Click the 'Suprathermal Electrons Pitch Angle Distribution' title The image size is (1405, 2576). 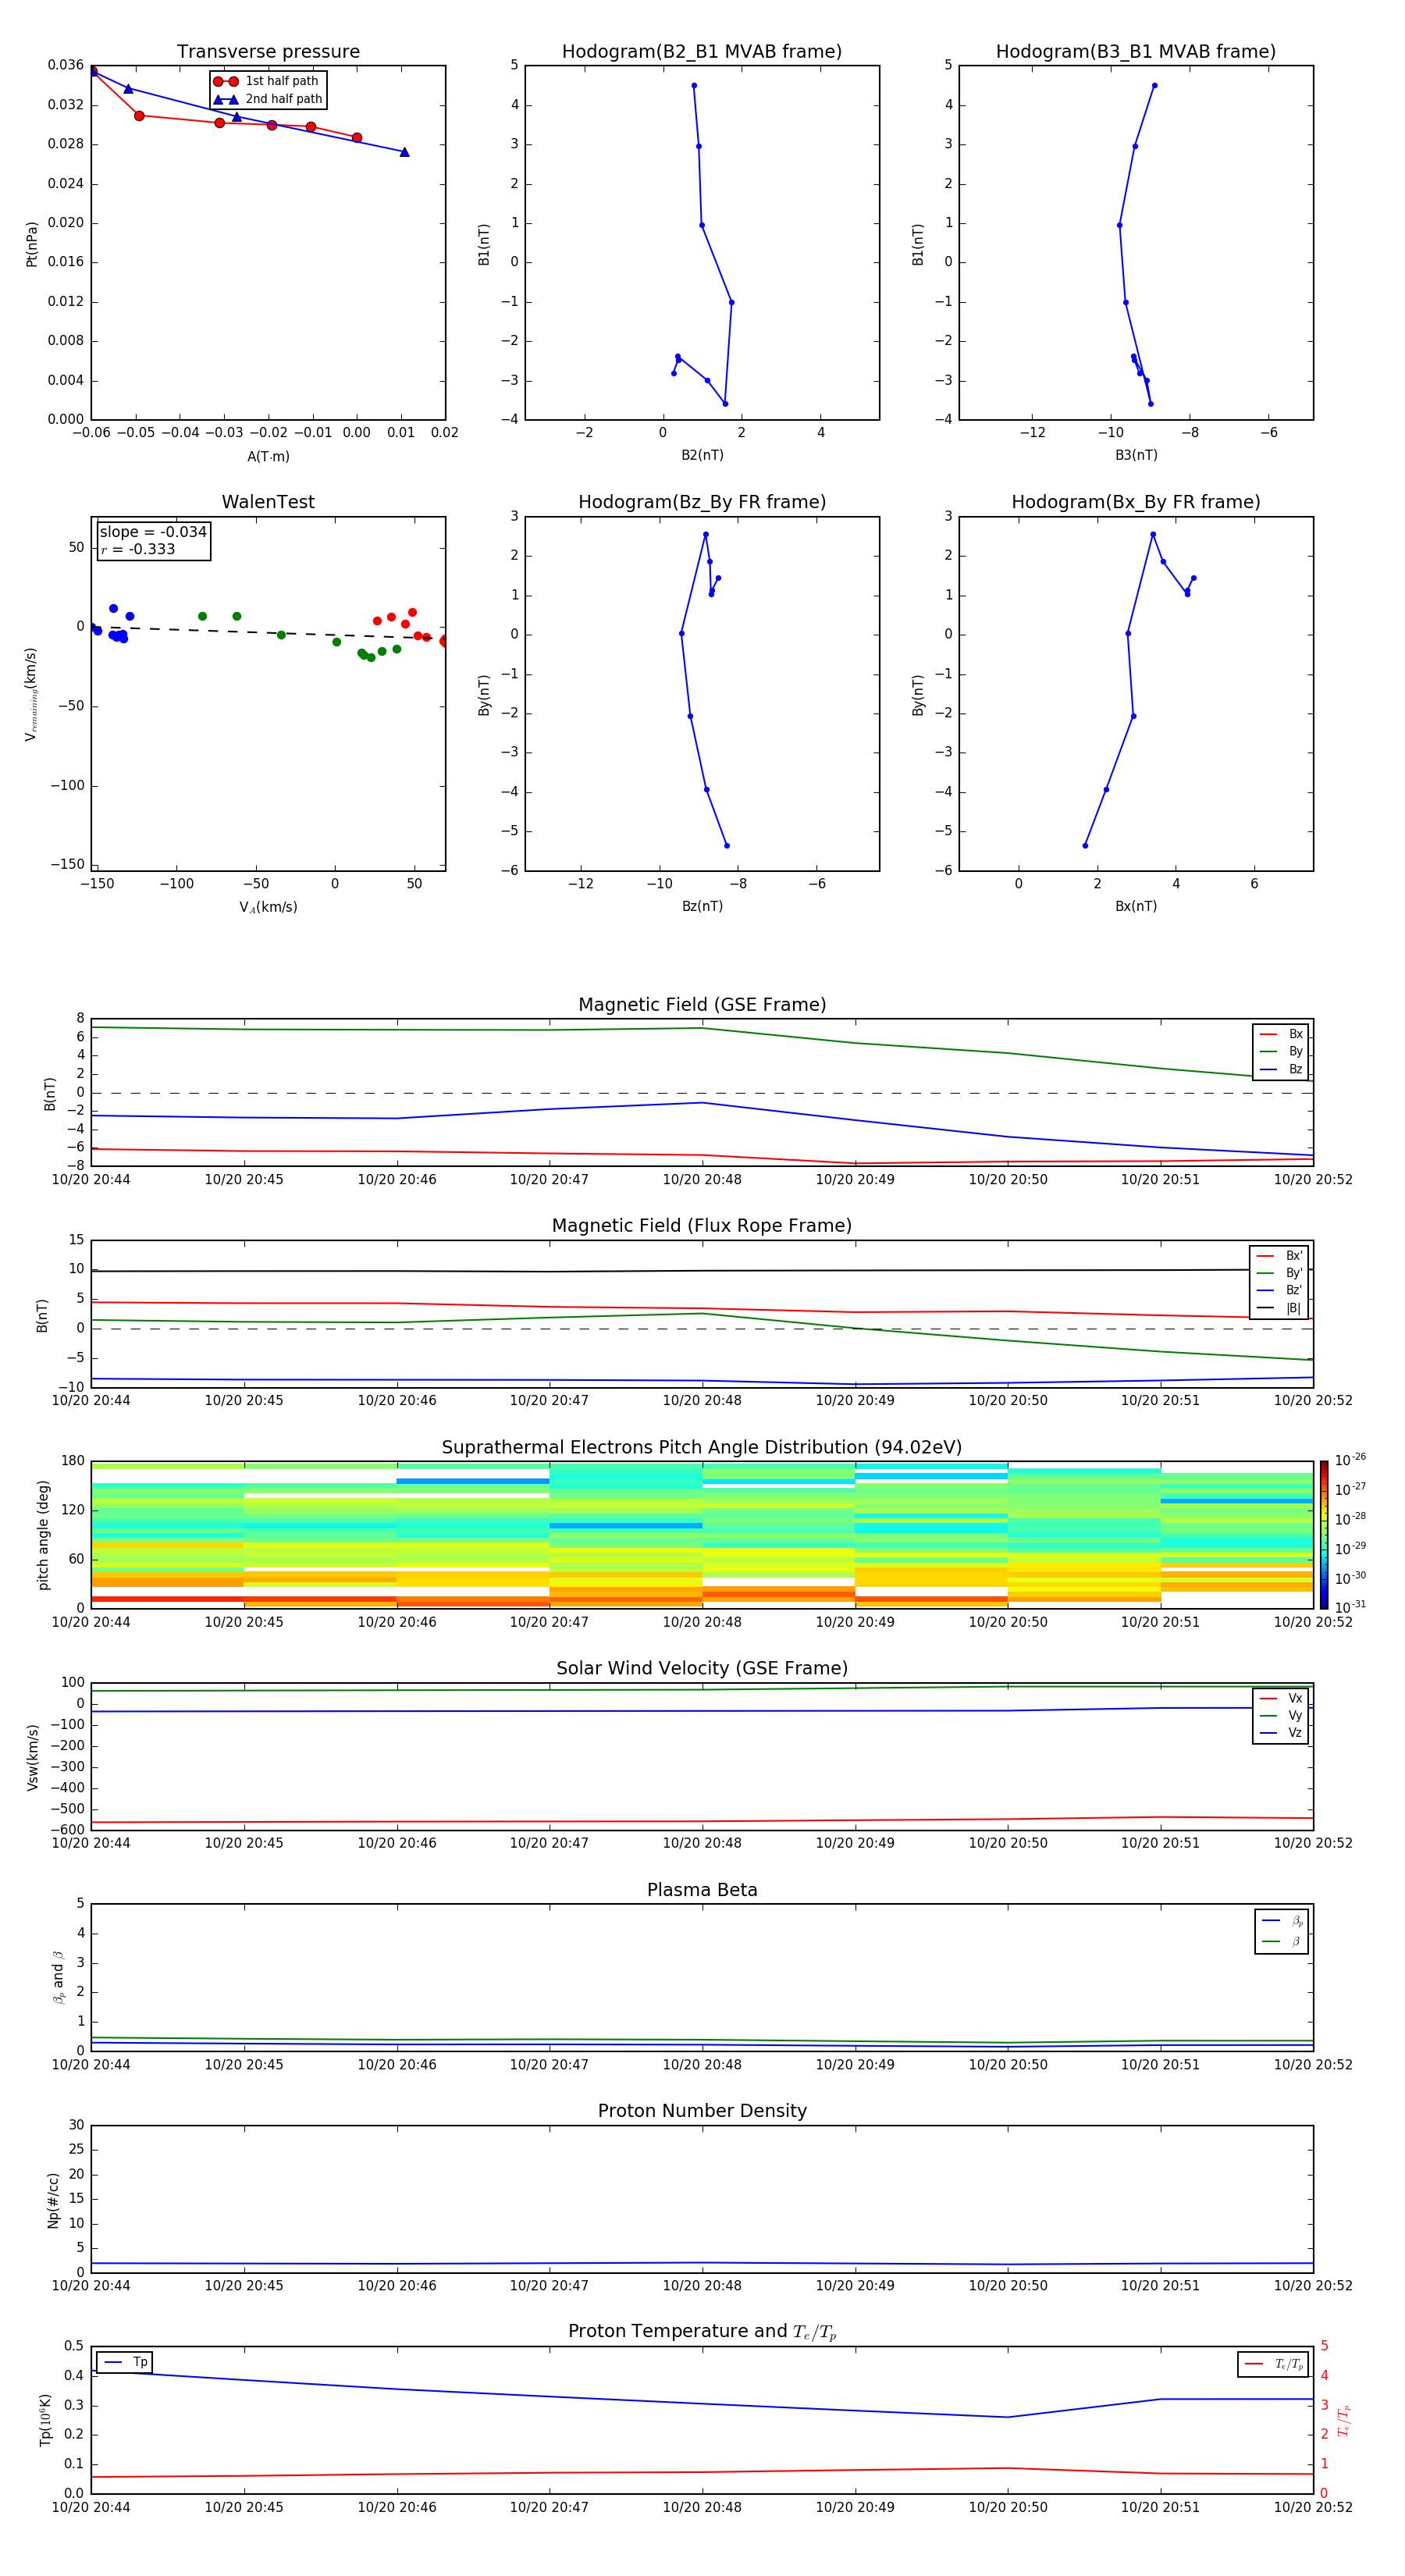click(702, 1448)
